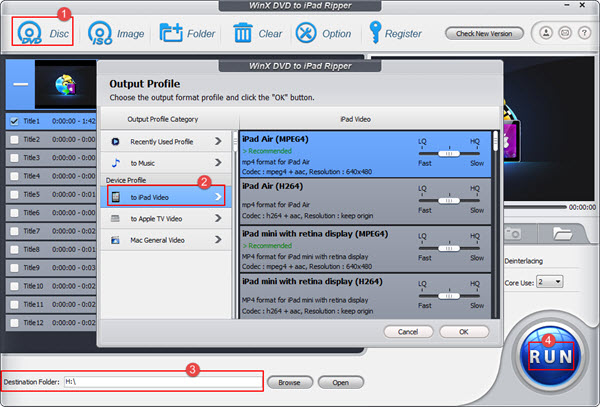Check the Title6 checkbox
The width and height of the screenshot is (600, 407).
(x=14, y=213)
